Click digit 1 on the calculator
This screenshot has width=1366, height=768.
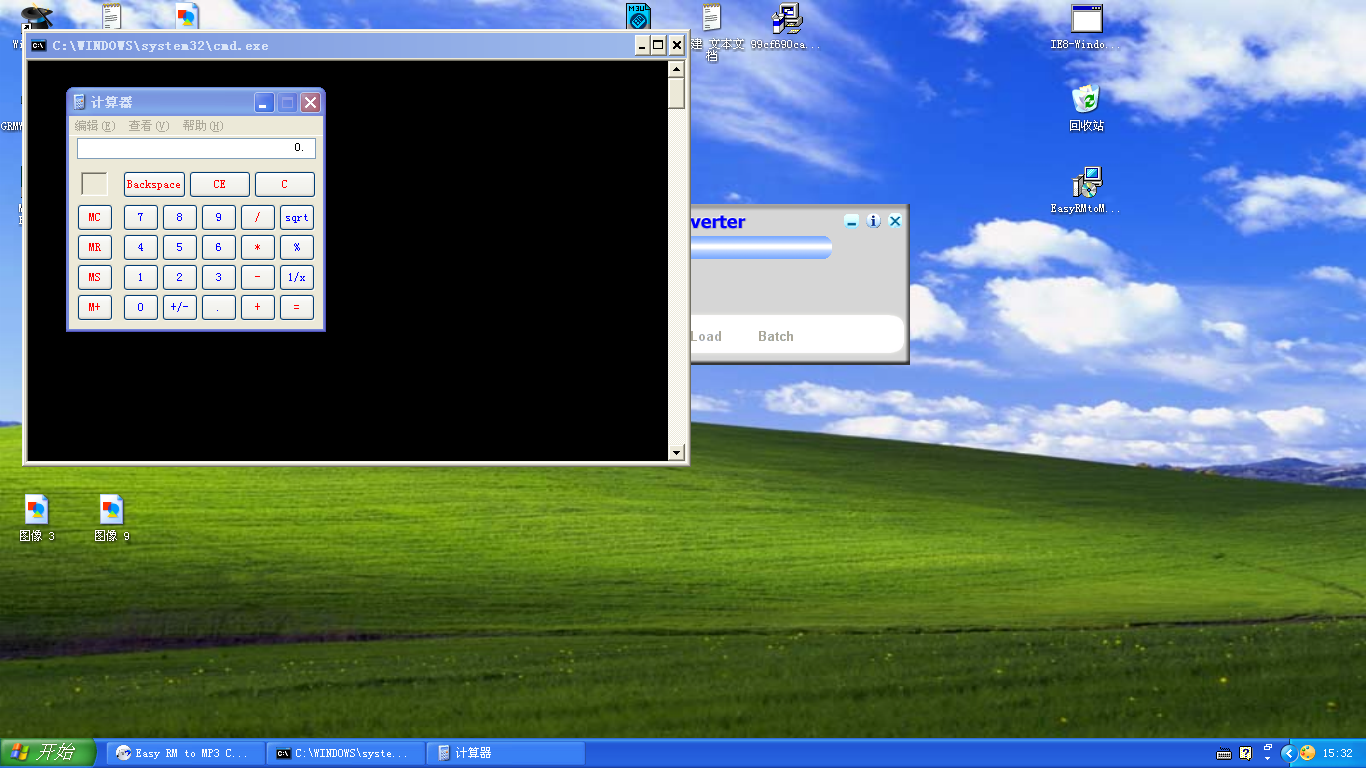point(141,277)
